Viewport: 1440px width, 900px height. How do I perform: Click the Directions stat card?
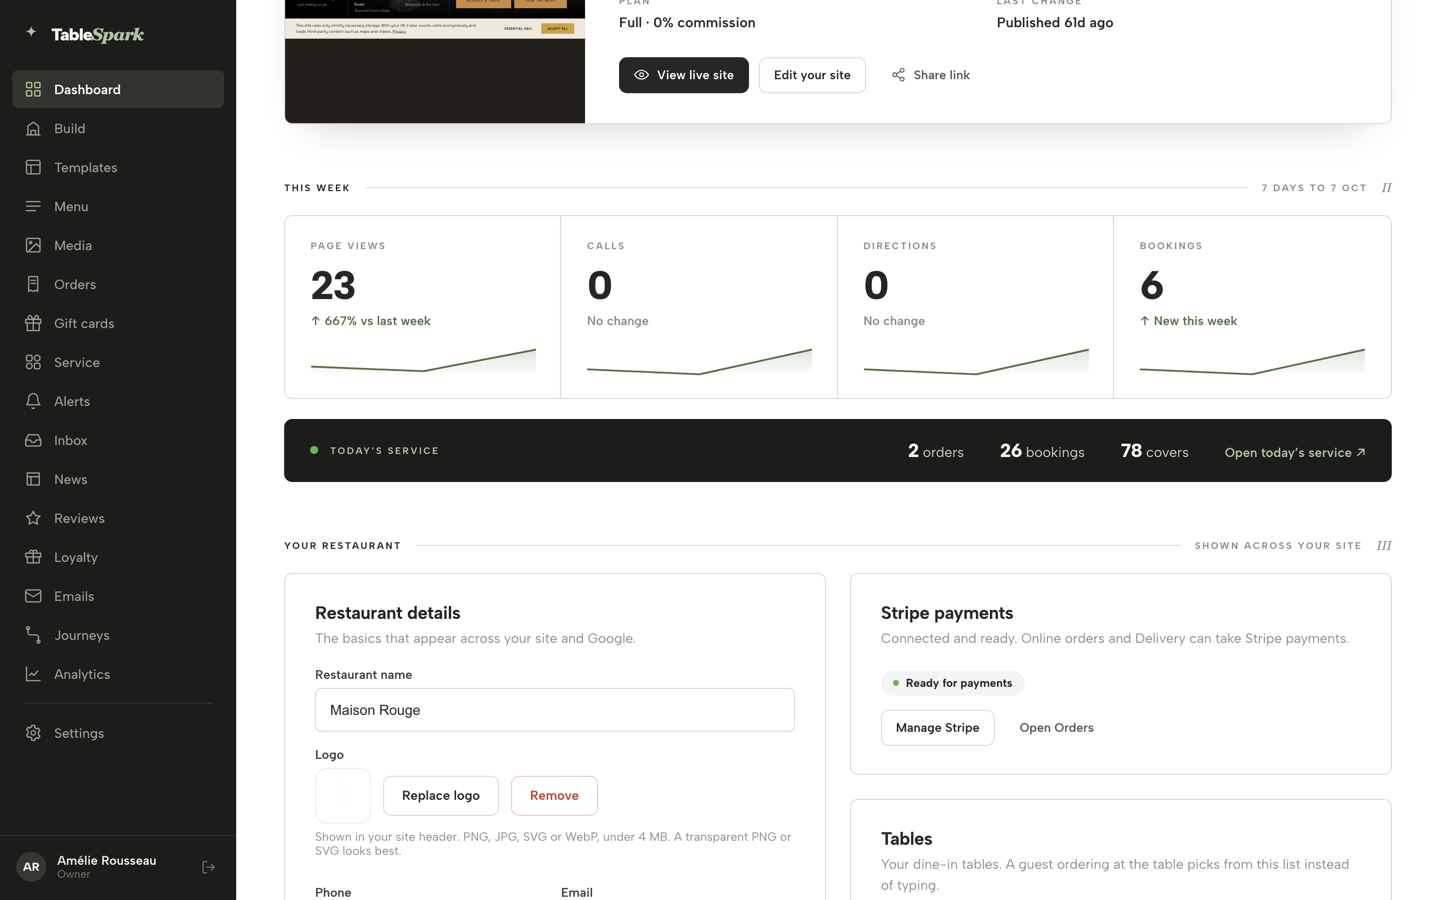(x=975, y=307)
